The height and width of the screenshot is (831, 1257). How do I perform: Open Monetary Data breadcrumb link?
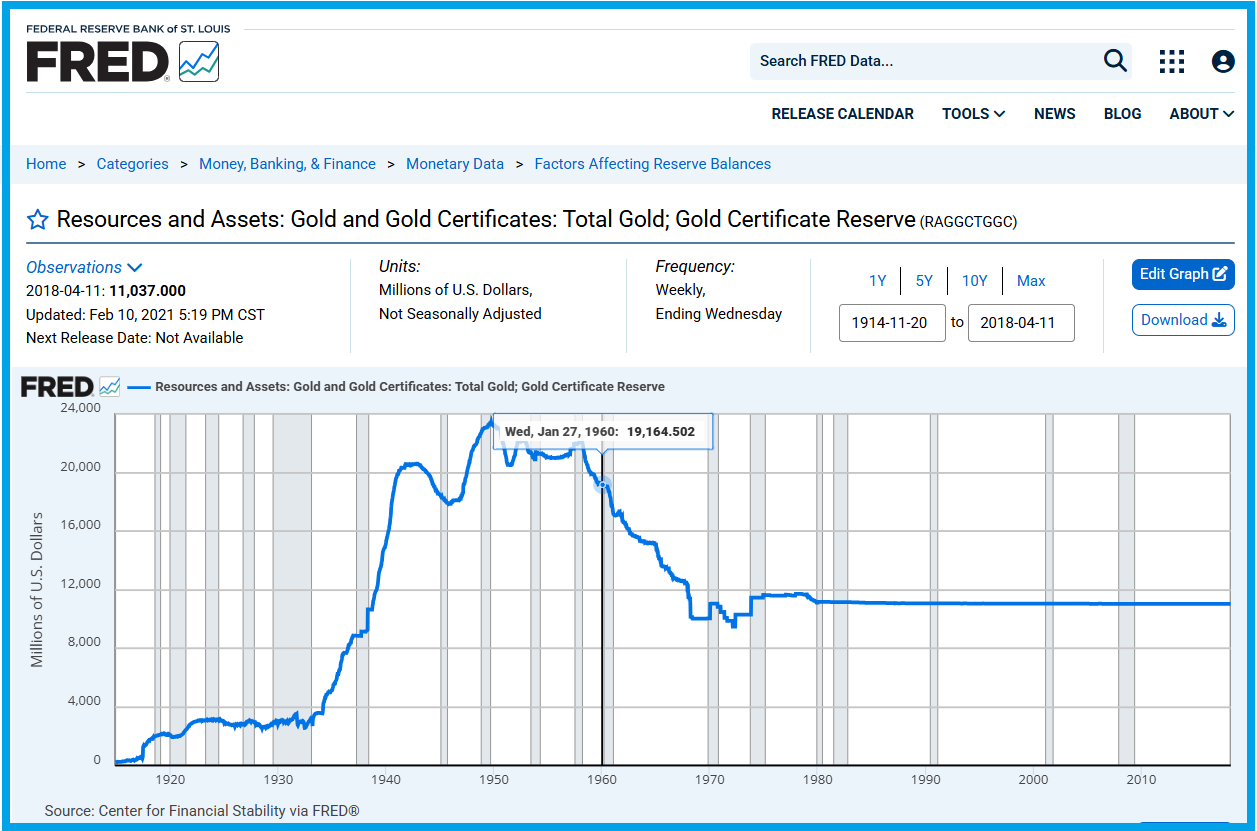click(455, 164)
